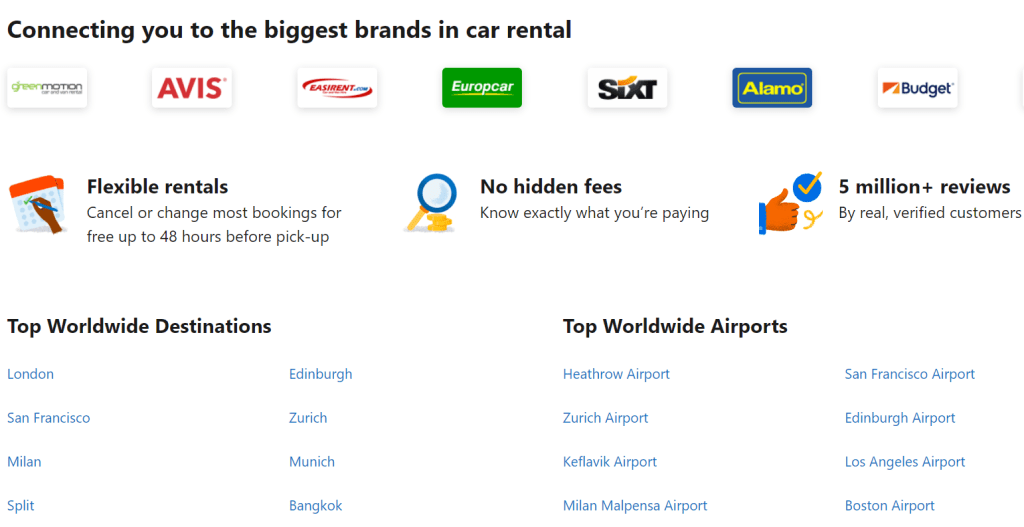Open the Heathrow Airport link

[616, 374]
